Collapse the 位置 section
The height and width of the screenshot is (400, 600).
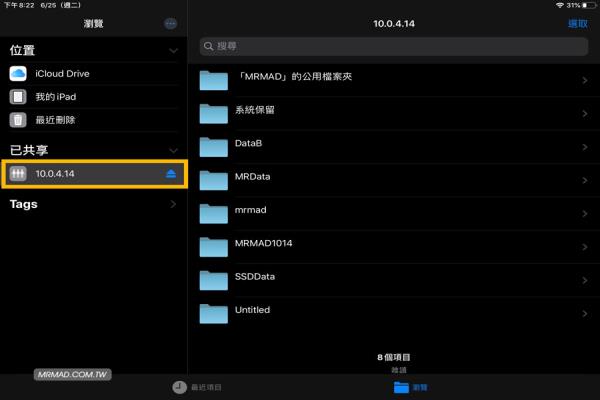pos(174,50)
